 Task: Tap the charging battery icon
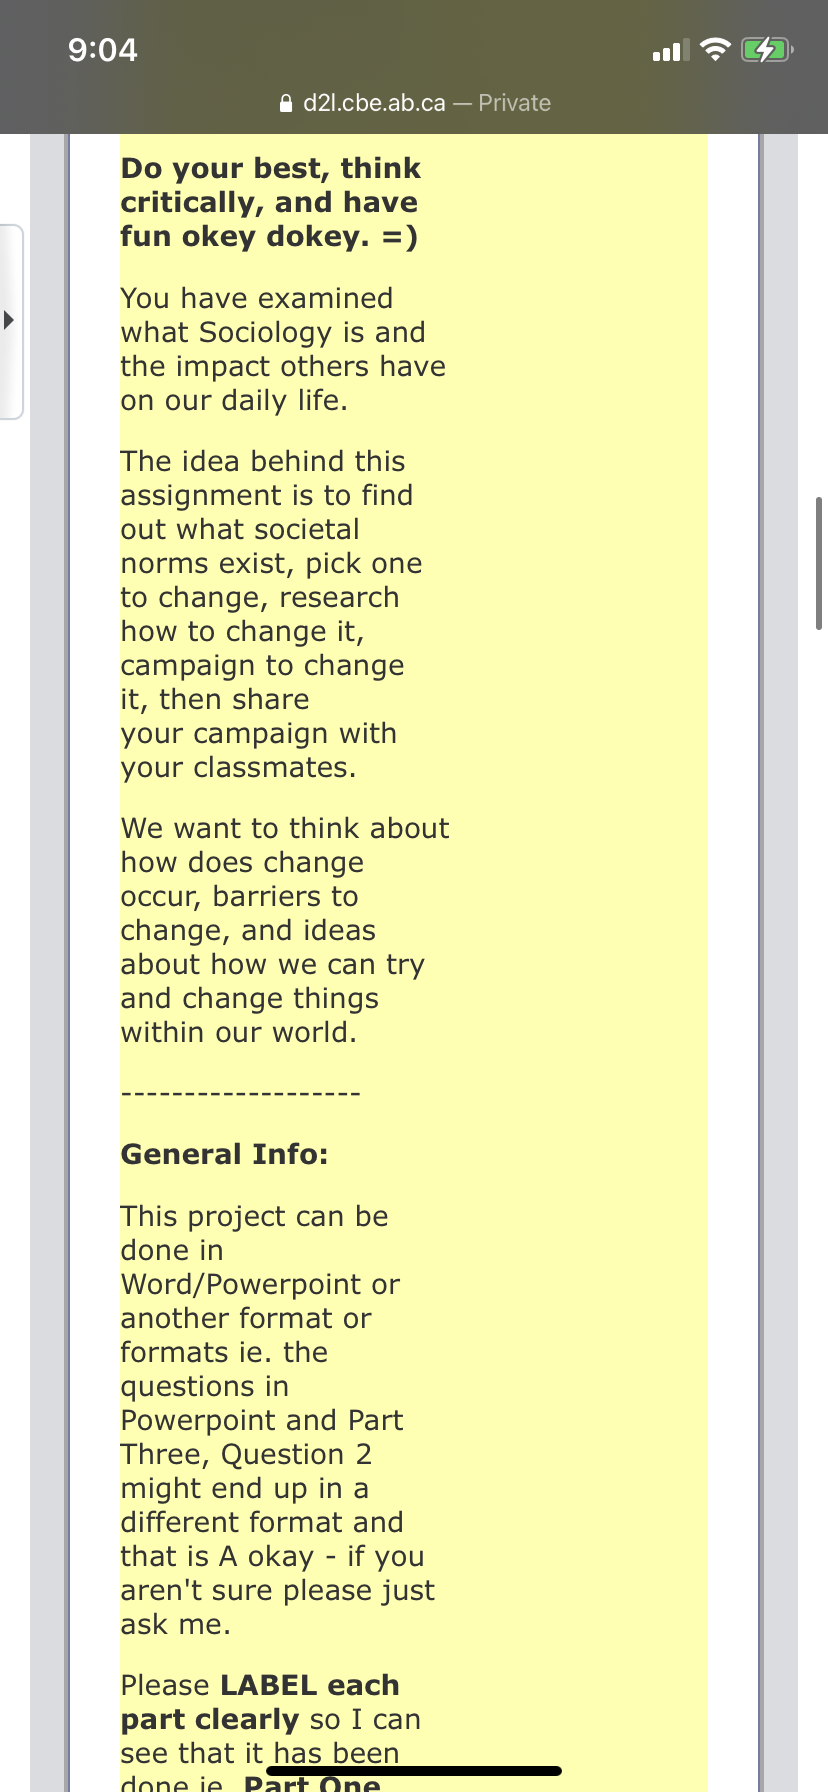tap(767, 50)
